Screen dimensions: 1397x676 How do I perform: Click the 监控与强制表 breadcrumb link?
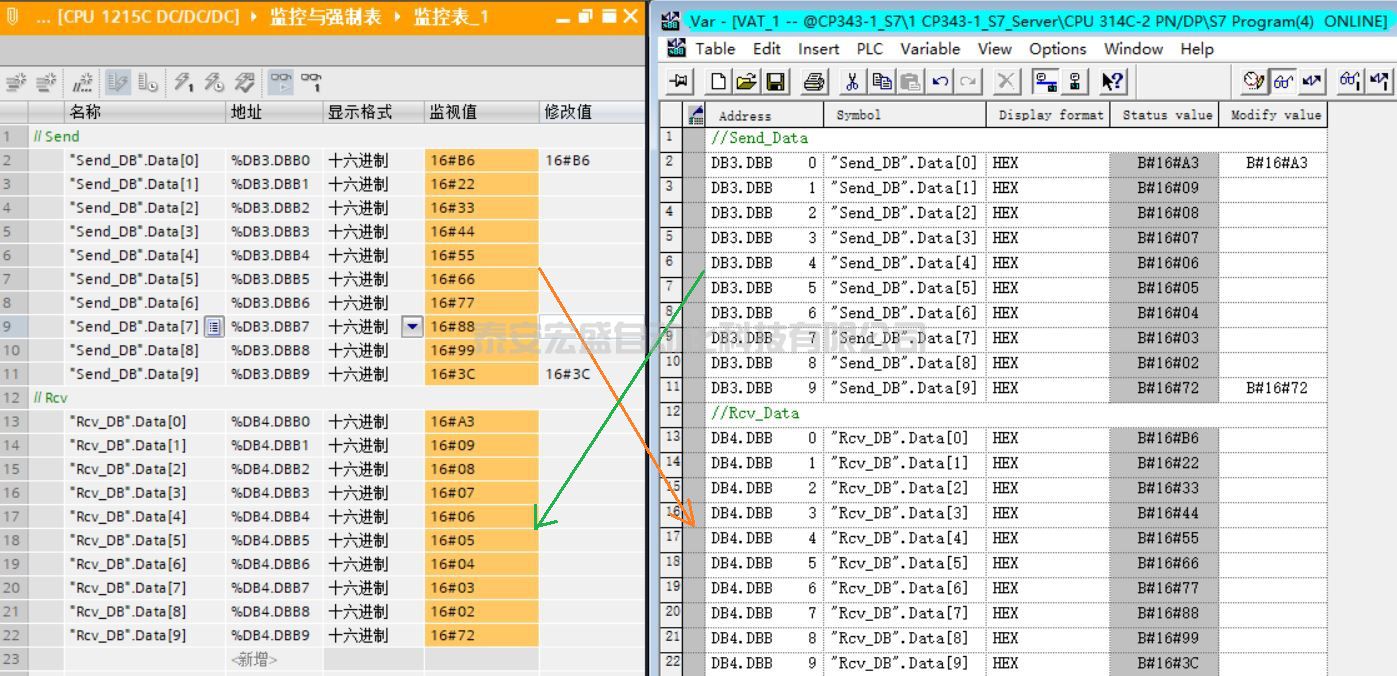(x=325, y=17)
